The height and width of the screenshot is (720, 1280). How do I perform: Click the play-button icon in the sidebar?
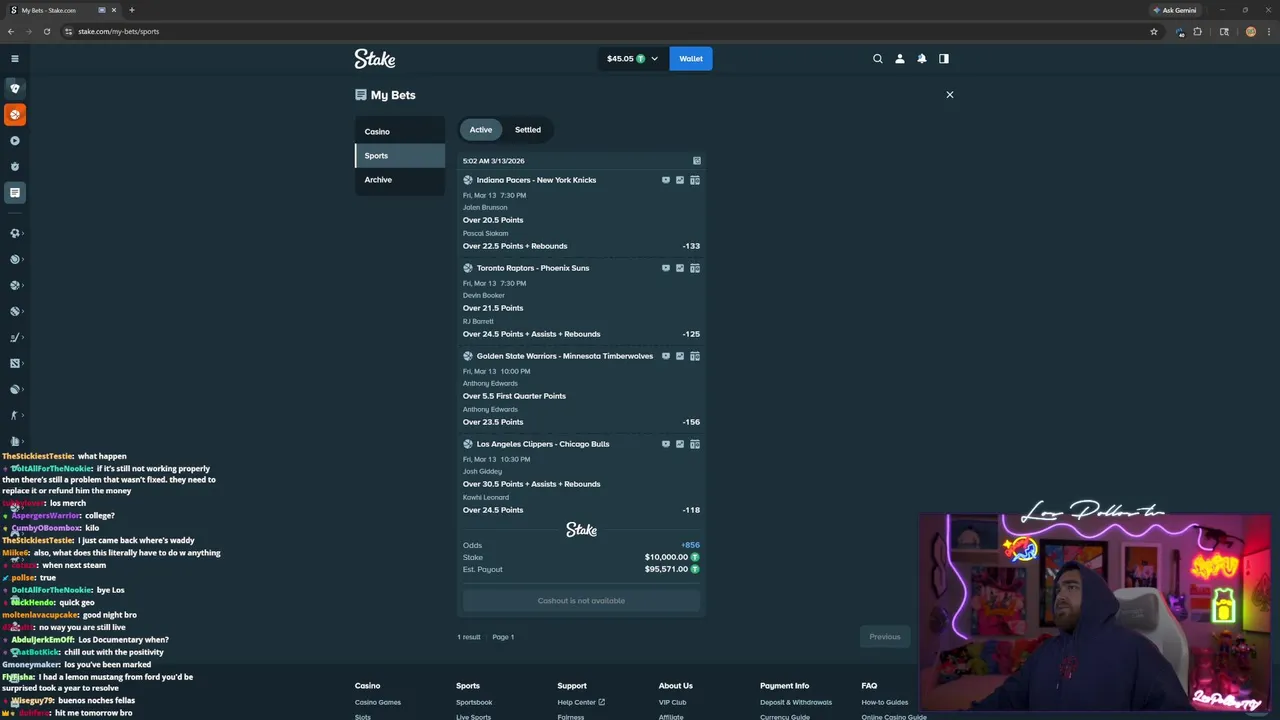coord(15,141)
